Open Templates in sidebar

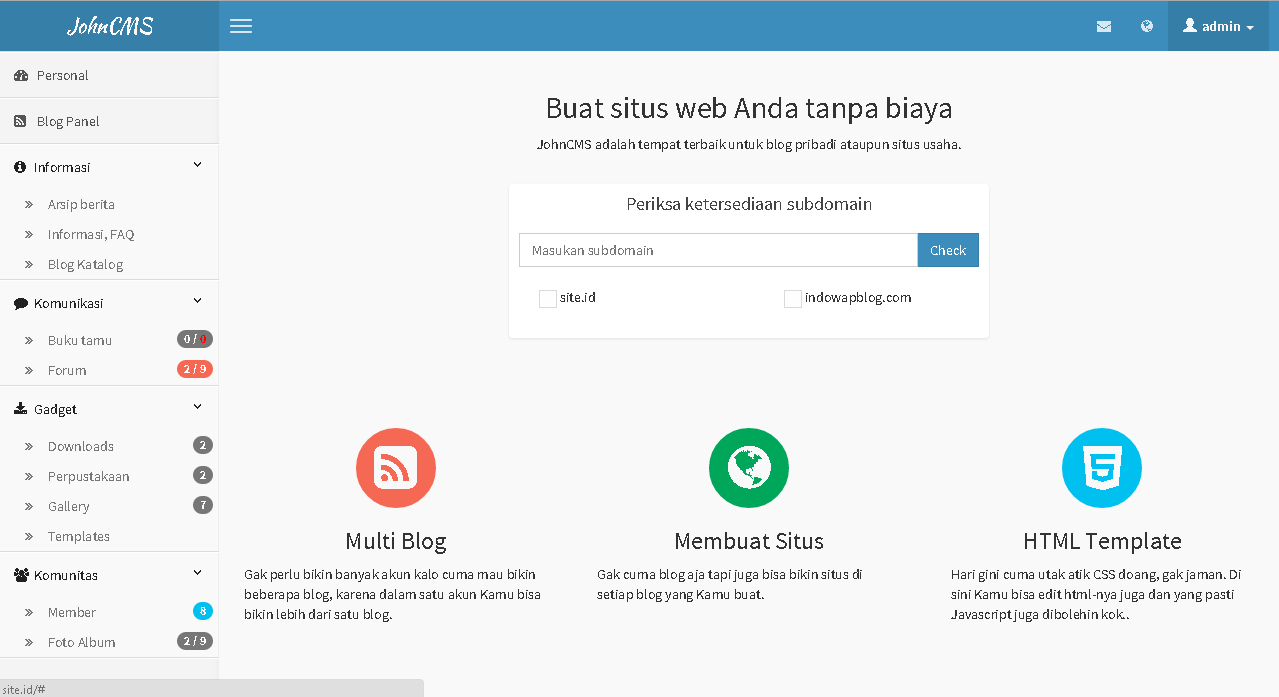pyautogui.click(x=79, y=536)
